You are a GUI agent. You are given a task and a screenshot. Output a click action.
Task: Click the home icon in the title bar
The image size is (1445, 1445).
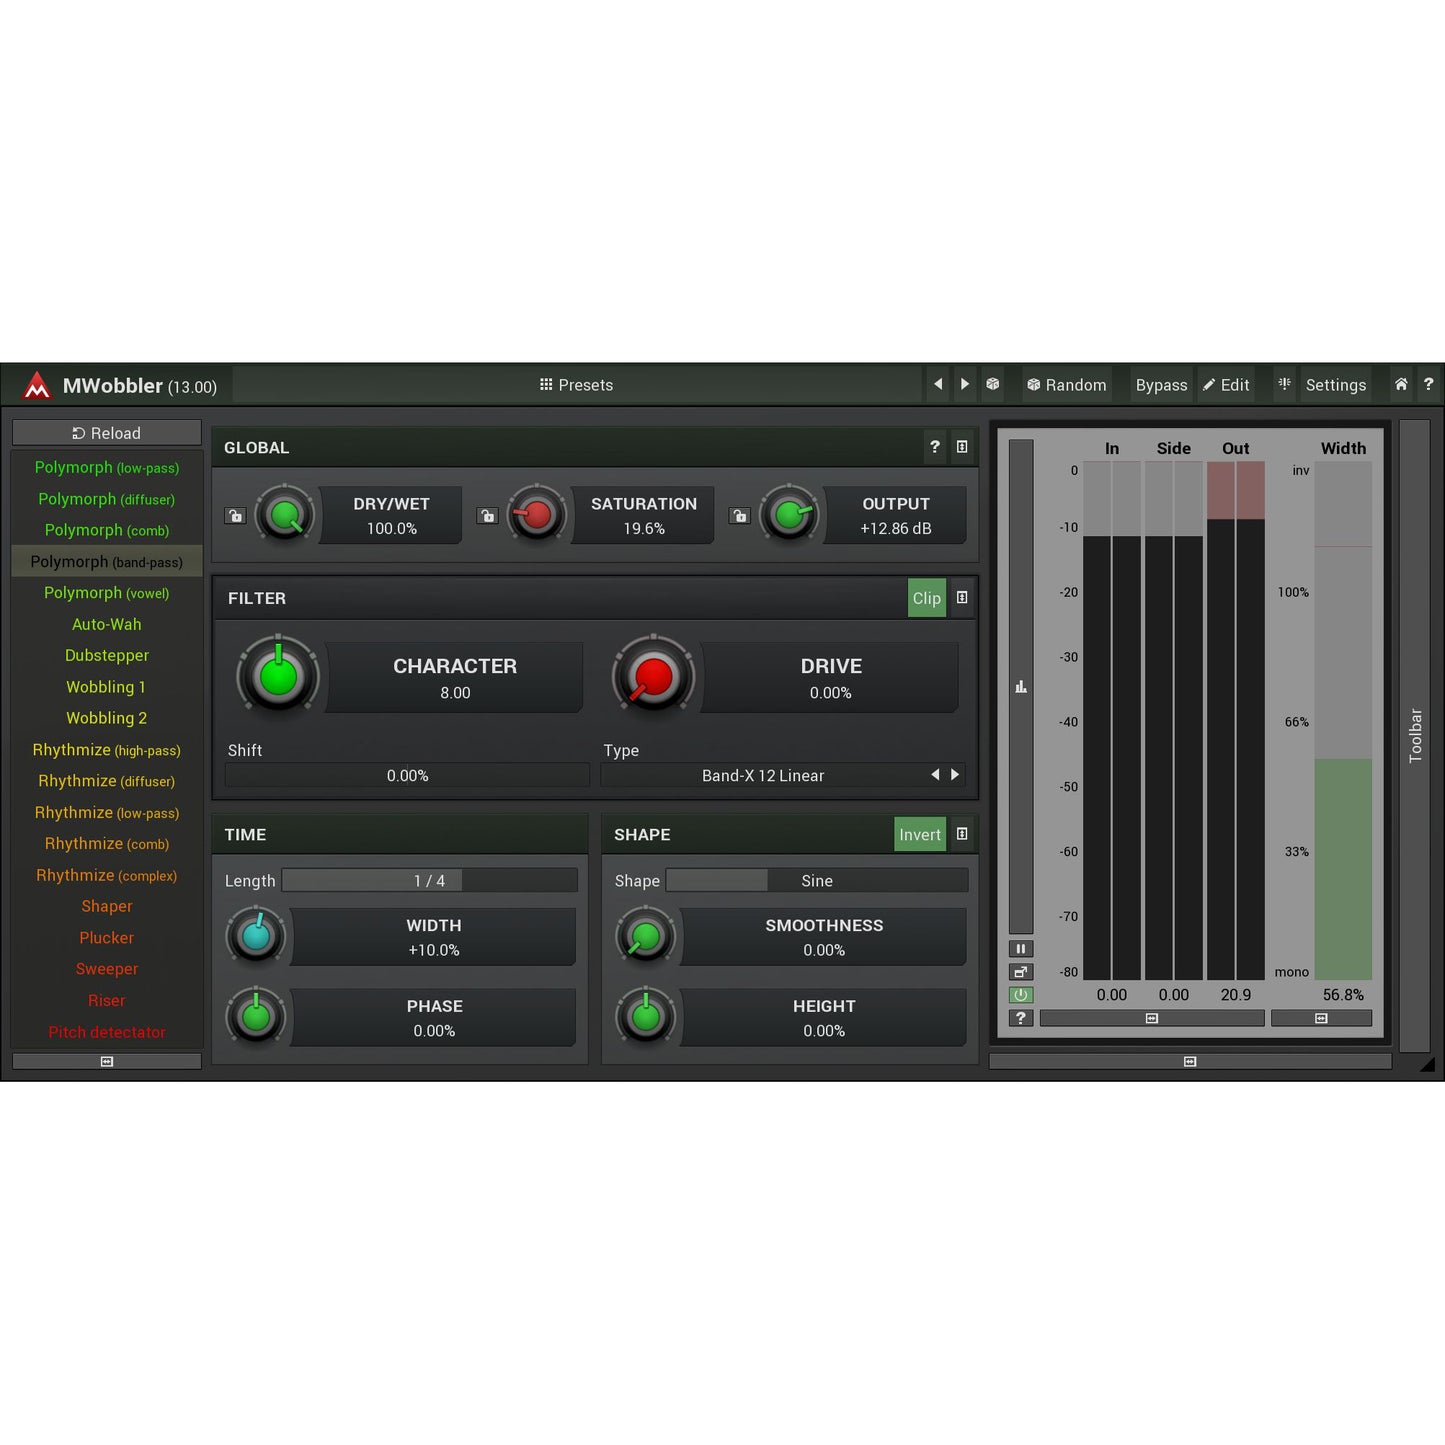[1401, 384]
